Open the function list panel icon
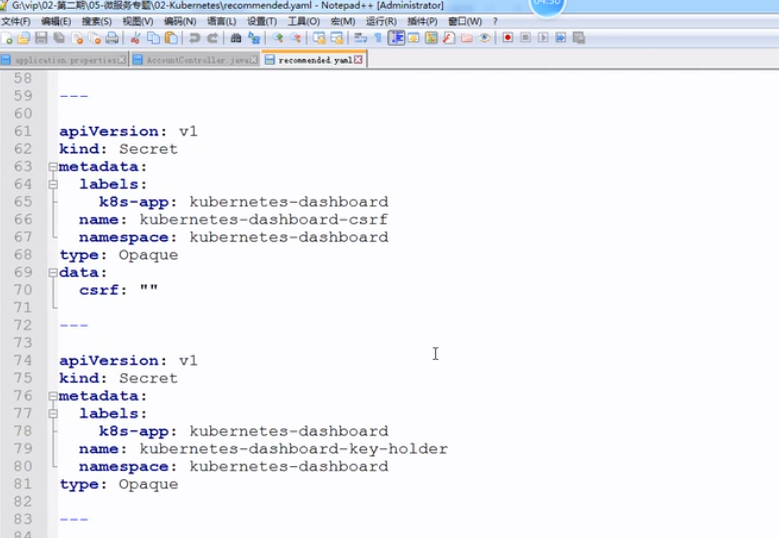Screen dimensions: 779x538 [x=449, y=38]
